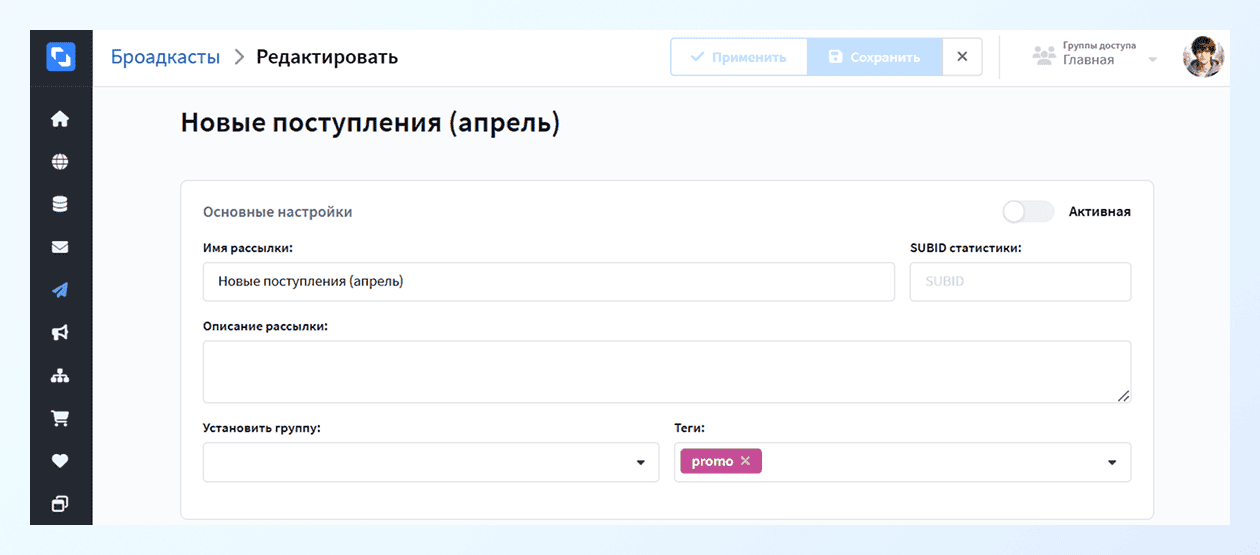1260x555 pixels.
Task: Click the X close button near Сохранить
Action: click(x=962, y=57)
